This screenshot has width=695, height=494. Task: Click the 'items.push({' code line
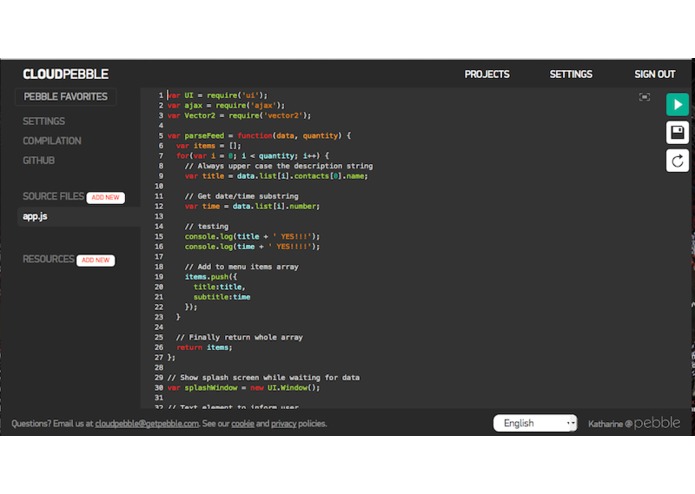click(x=211, y=277)
